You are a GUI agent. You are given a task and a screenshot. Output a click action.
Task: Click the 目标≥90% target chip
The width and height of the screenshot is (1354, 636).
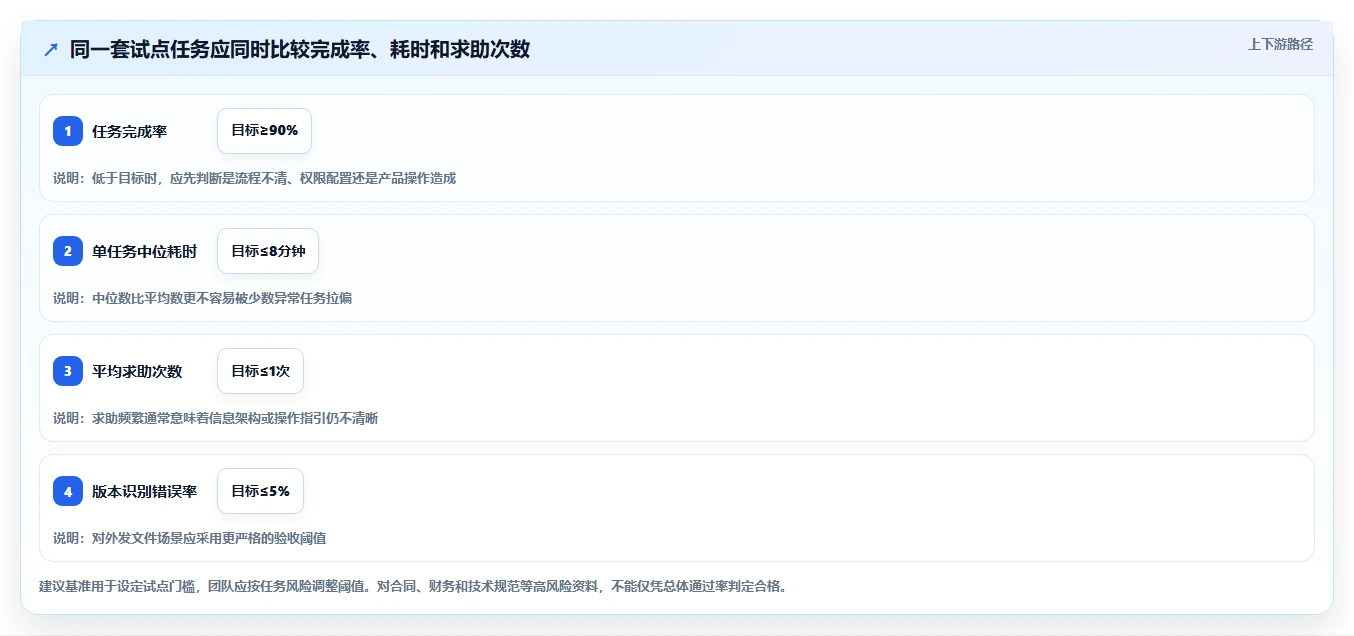click(264, 131)
